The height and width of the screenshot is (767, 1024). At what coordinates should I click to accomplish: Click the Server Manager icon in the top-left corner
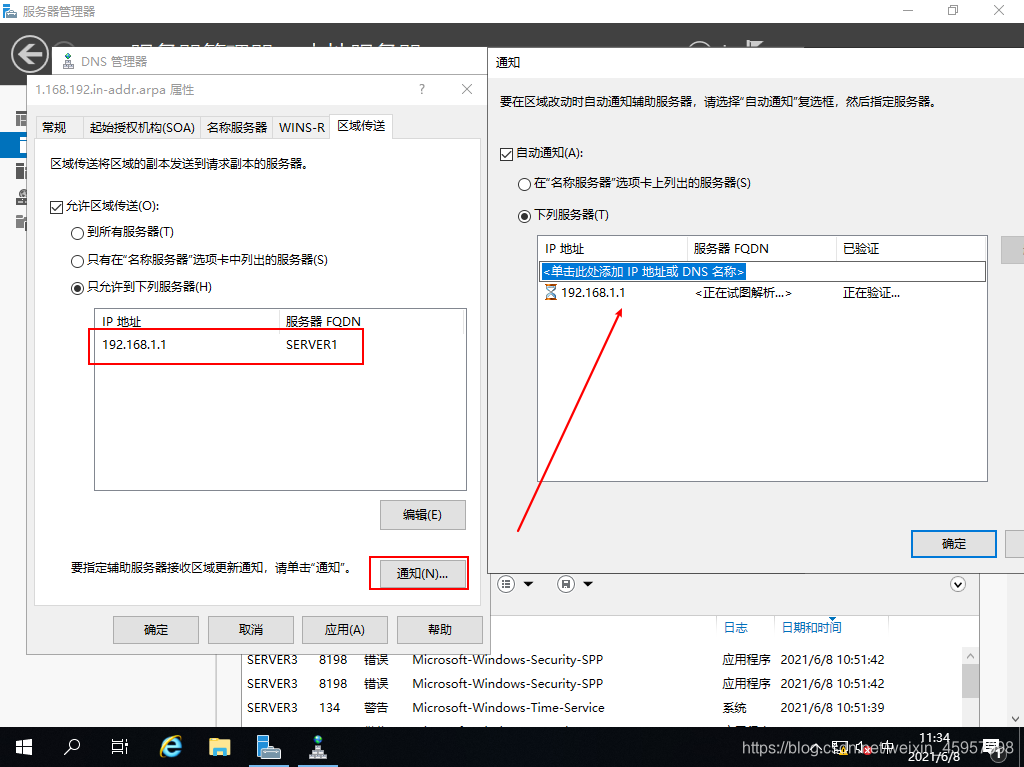(10, 10)
